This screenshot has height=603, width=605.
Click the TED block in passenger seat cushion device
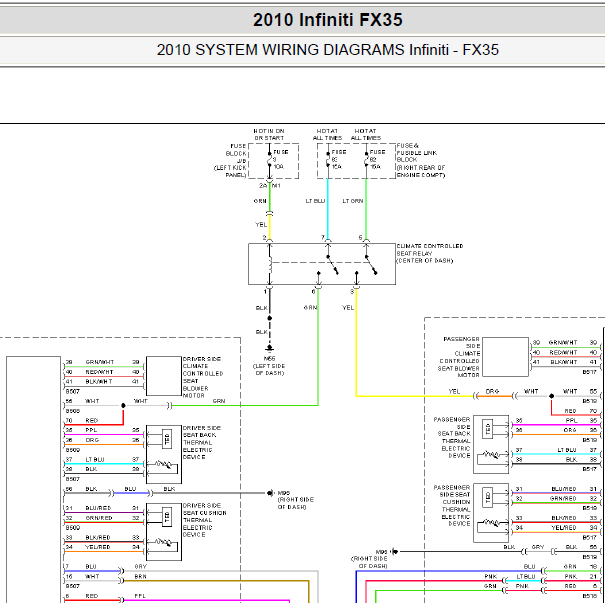(488, 497)
